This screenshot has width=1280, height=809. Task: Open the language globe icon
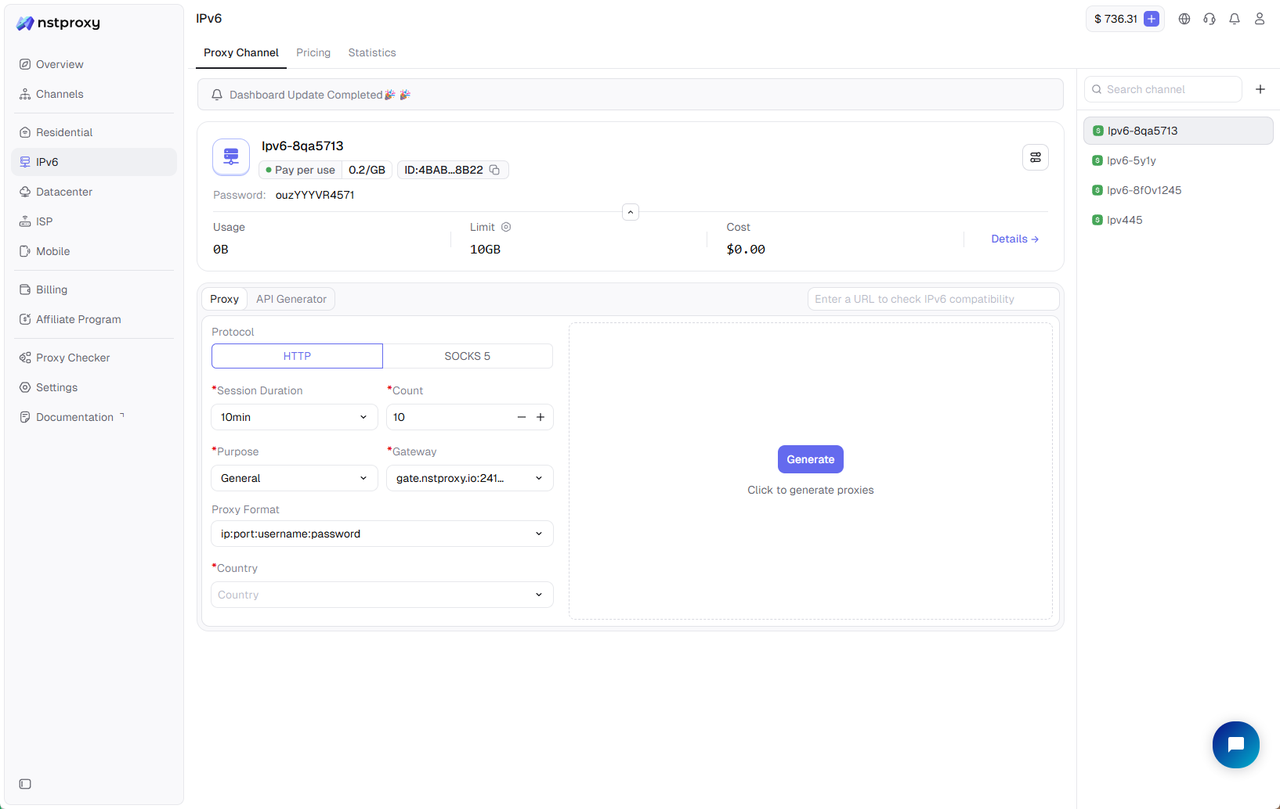(x=1184, y=19)
